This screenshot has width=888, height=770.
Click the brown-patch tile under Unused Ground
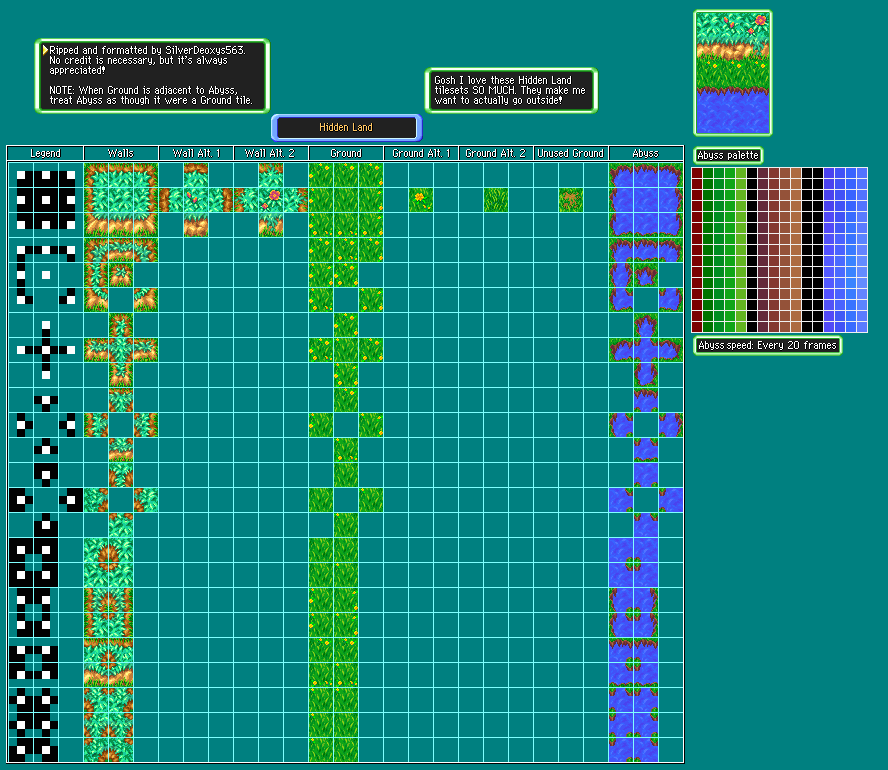click(571, 200)
